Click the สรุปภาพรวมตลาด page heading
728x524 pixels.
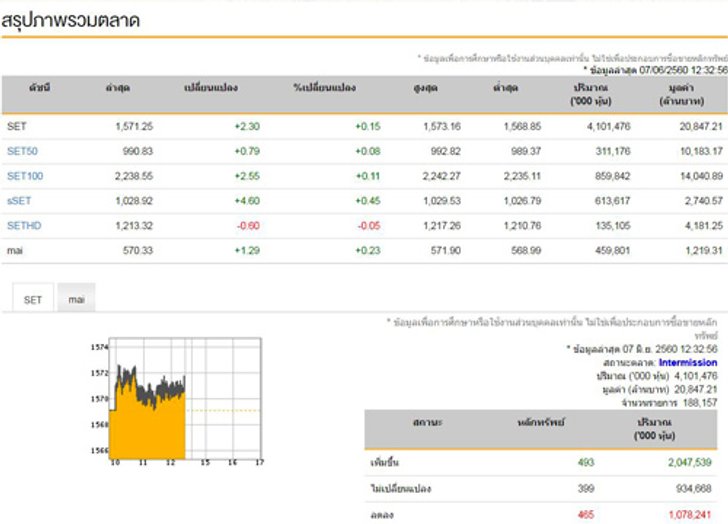[x=71, y=20]
